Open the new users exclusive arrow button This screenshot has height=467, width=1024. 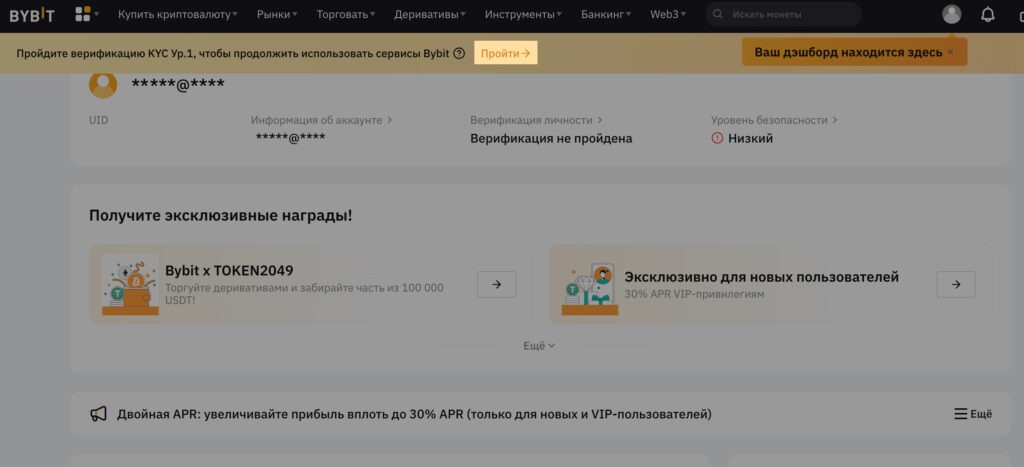[x=956, y=284]
